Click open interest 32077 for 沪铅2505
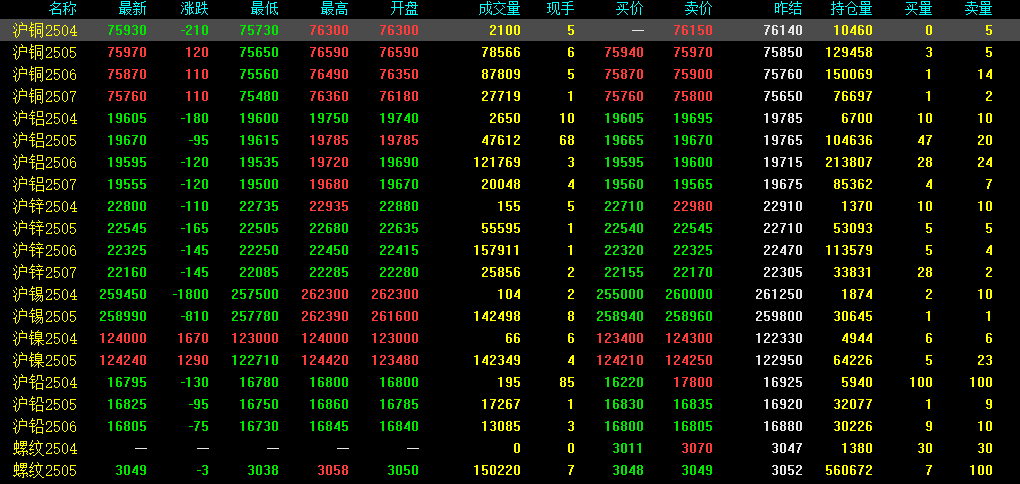1020x484 pixels. point(853,405)
